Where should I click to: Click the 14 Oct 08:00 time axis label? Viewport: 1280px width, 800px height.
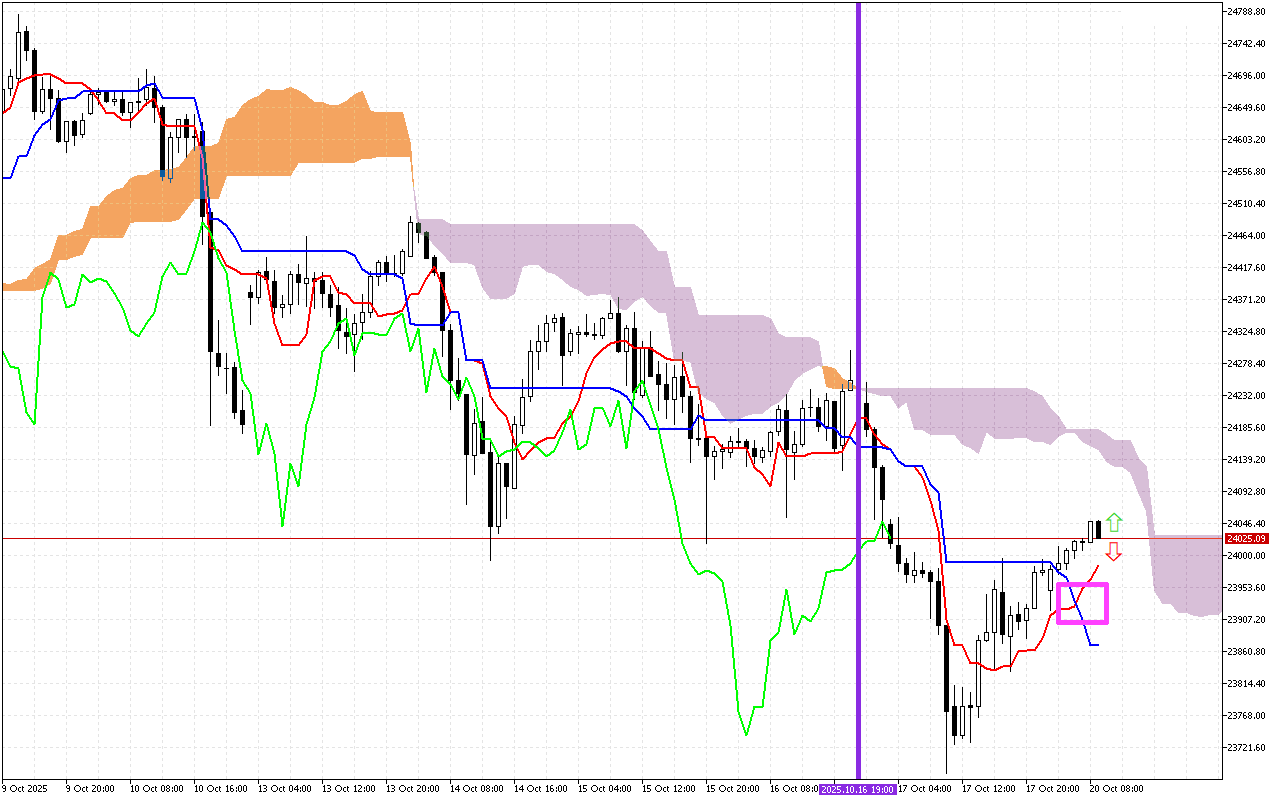tap(476, 789)
